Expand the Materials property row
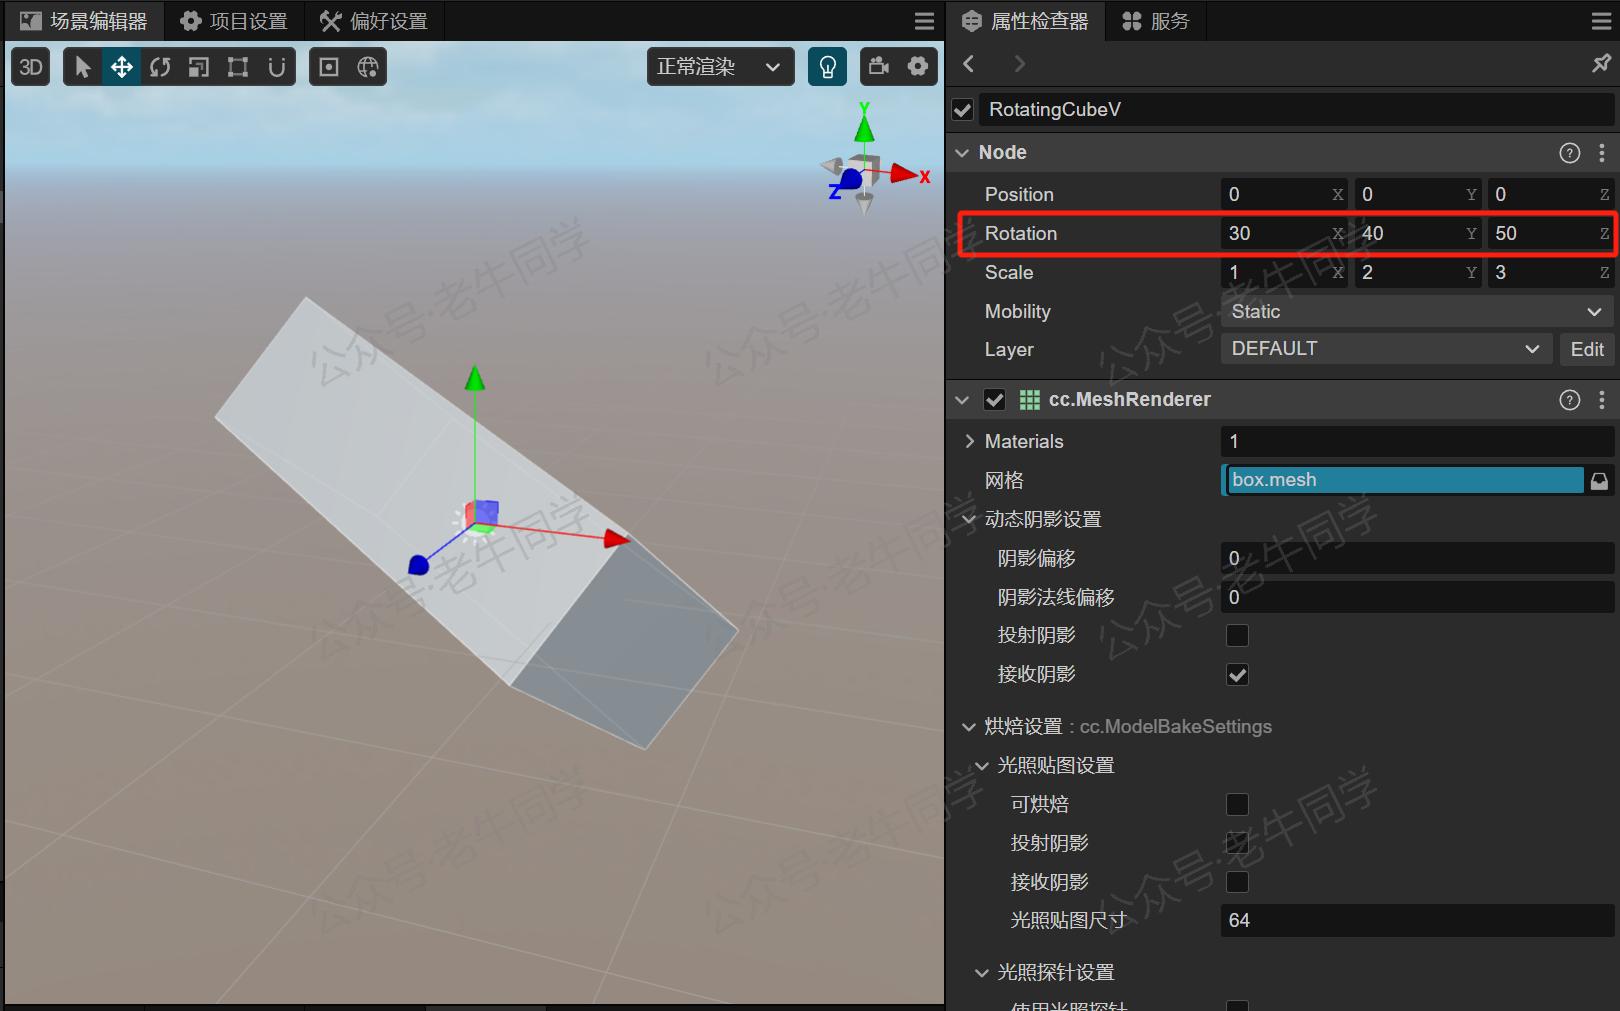 coord(969,442)
